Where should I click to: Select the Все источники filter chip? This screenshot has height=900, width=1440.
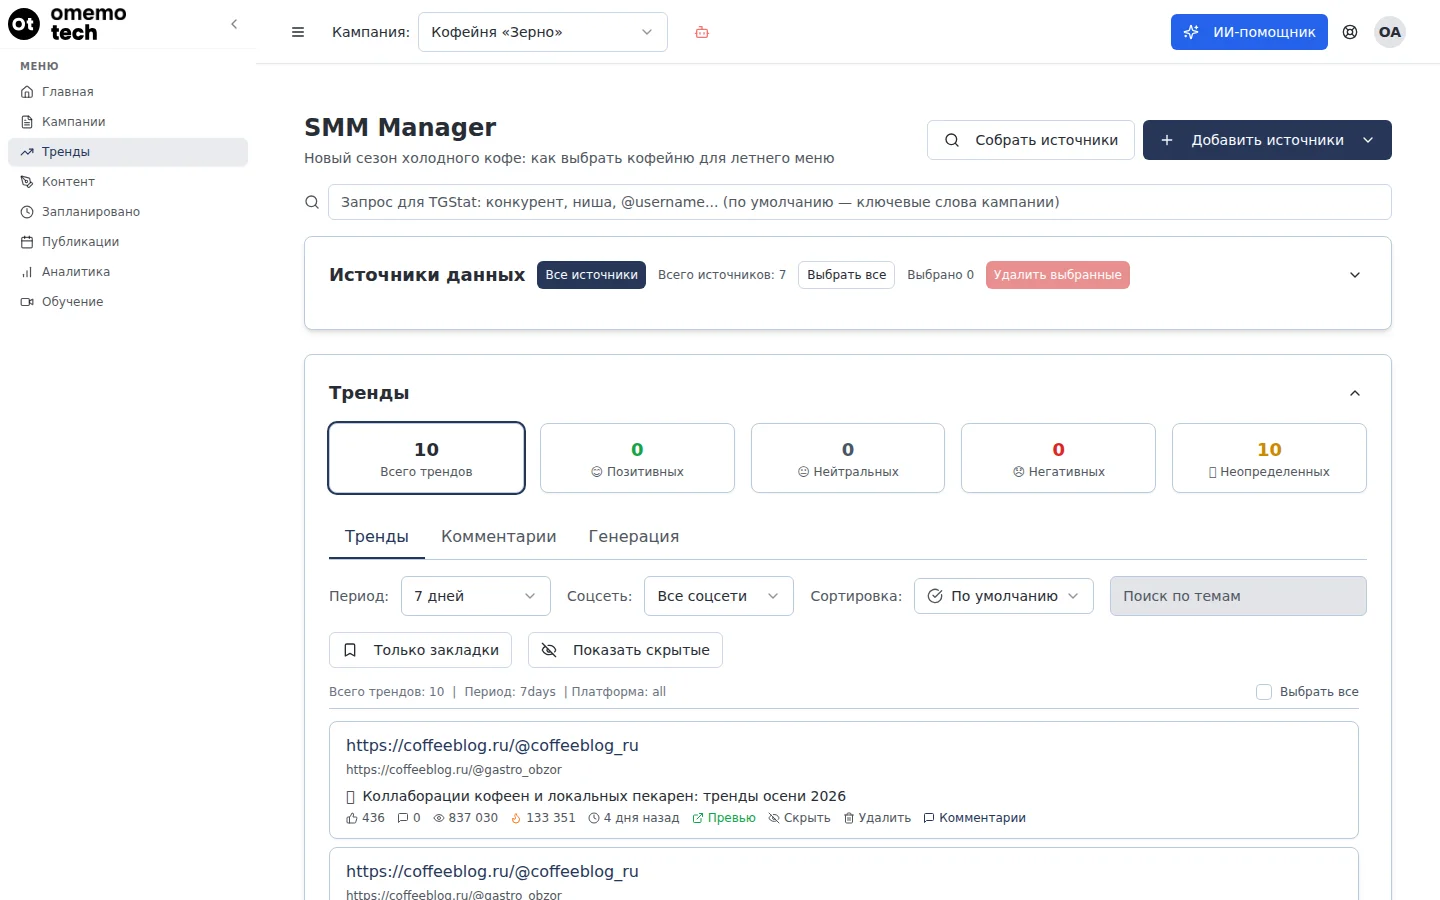click(x=591, y=275)
